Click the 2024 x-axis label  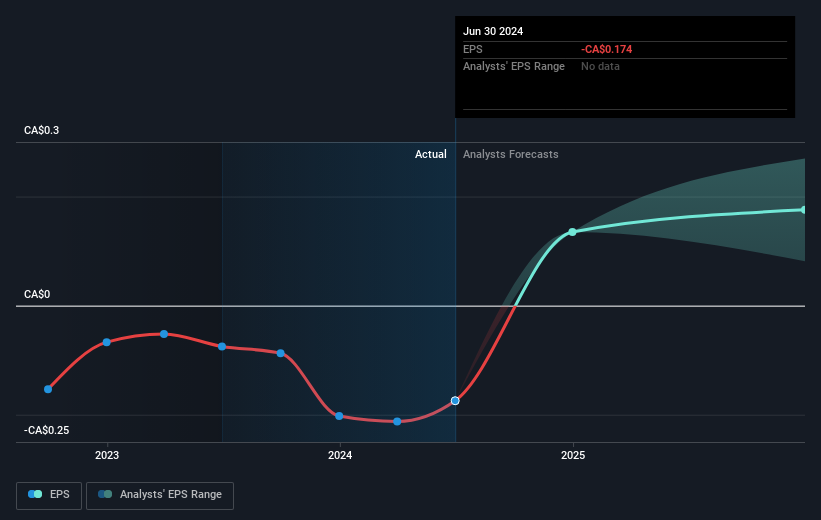coord(340,456)
